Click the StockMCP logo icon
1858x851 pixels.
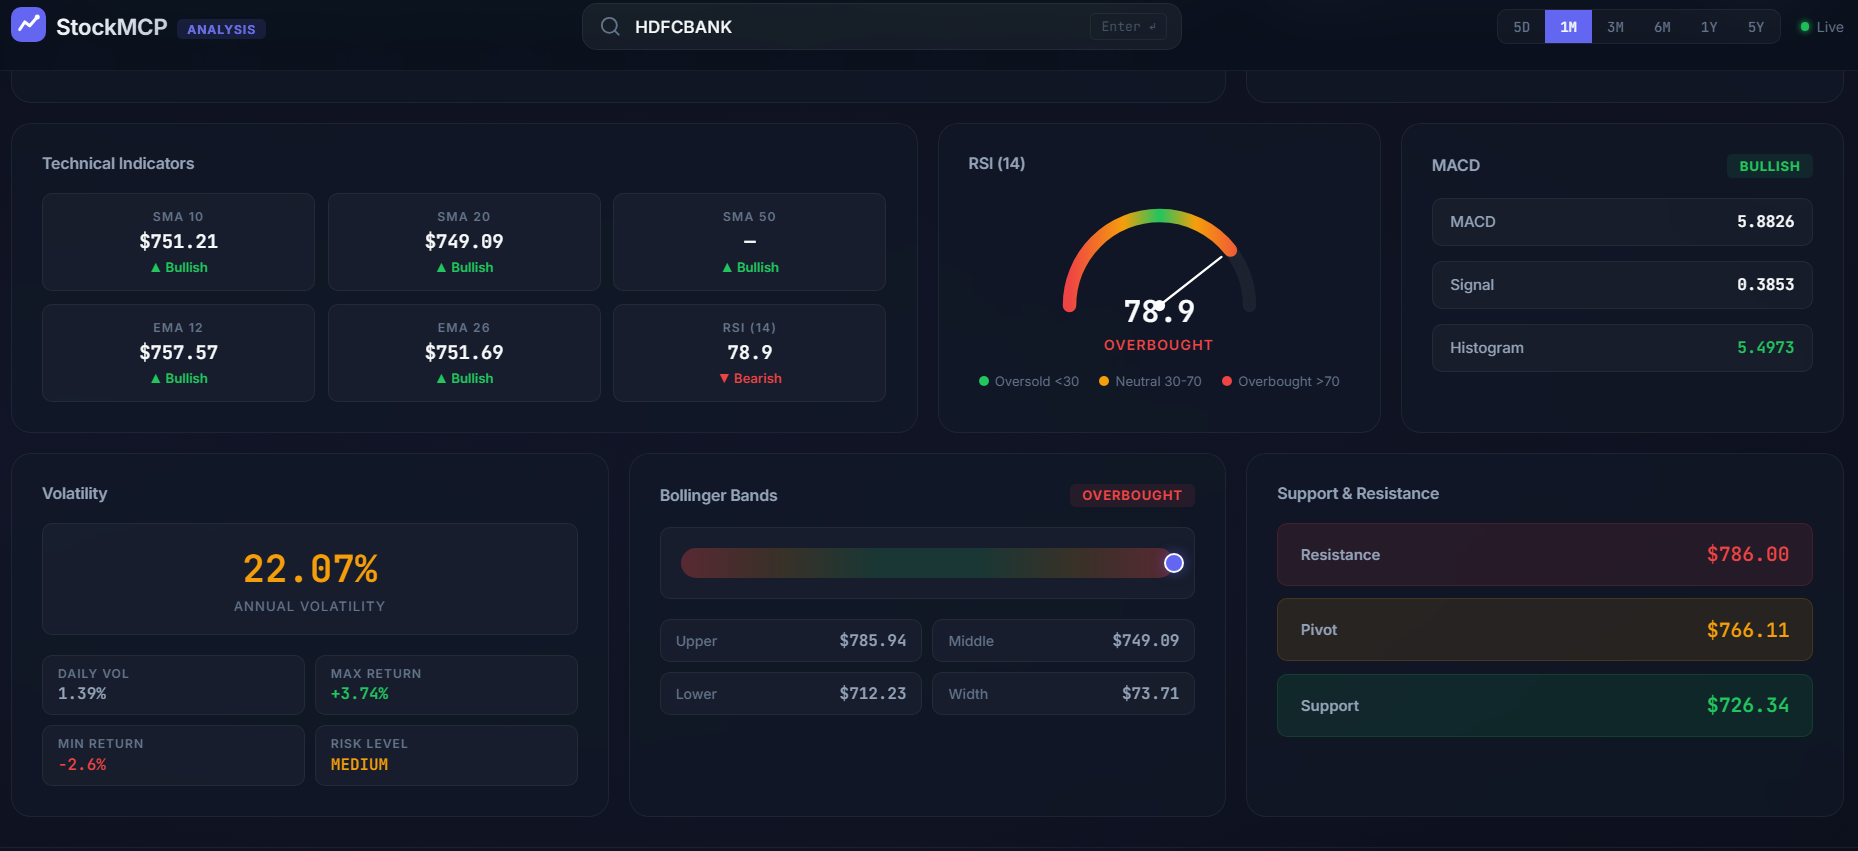click(x=28, y=25)
